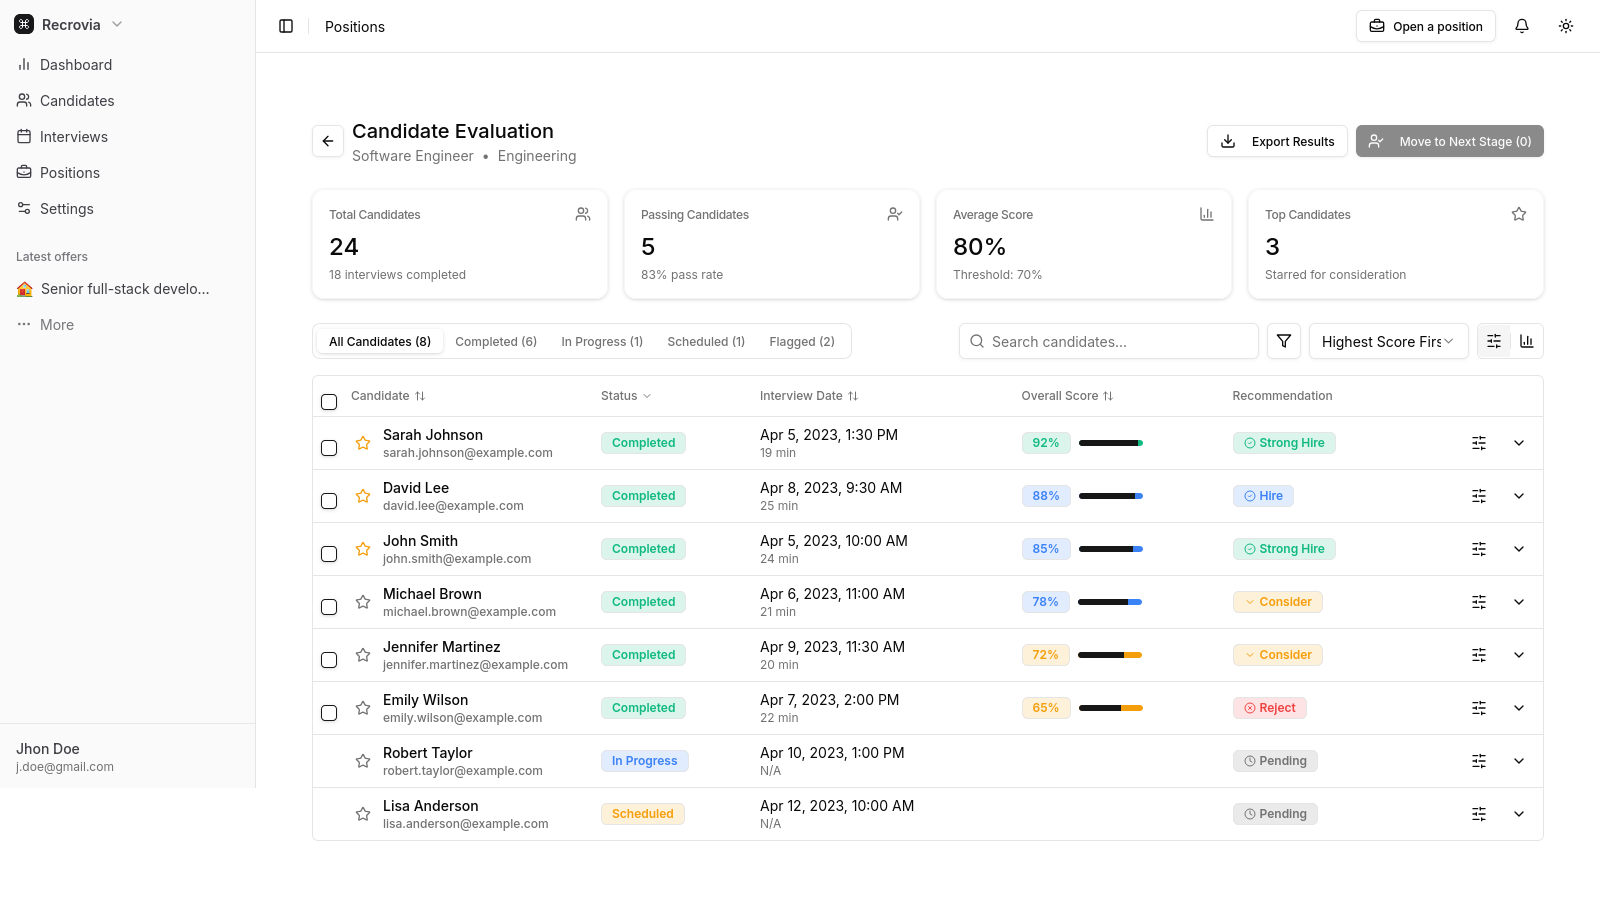Focus the Search candidates field

point(1109,341)
